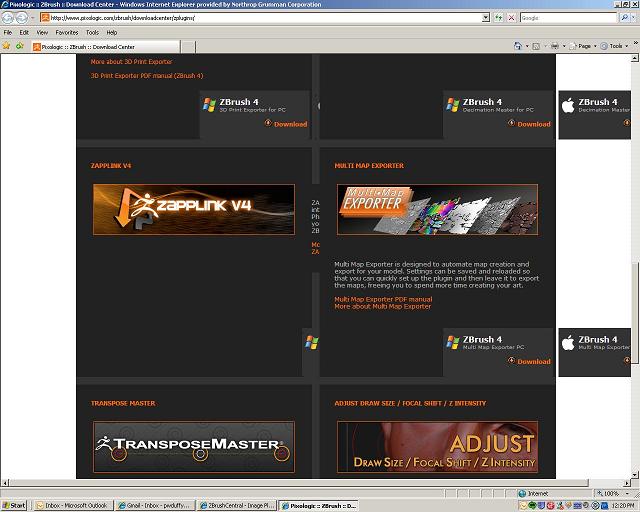Switch to Inbox - Microsoft Outlook taskbar window
This screenshot has width=640, height=512.
(72, 505)
